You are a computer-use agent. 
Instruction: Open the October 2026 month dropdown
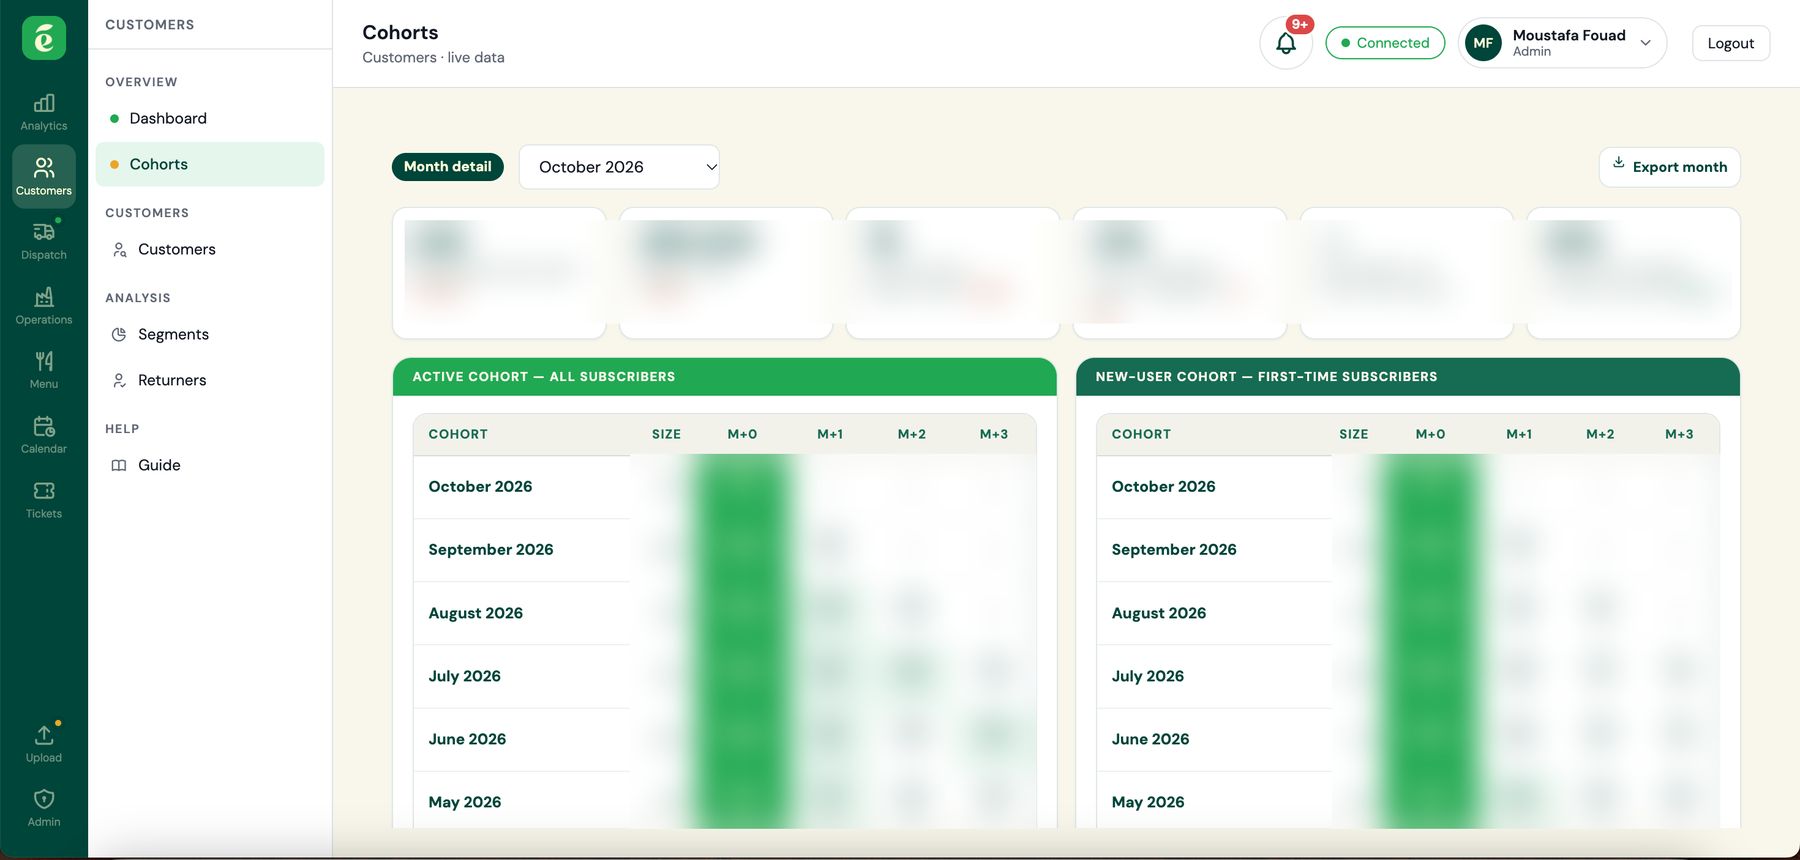click(x=619, y=167)
